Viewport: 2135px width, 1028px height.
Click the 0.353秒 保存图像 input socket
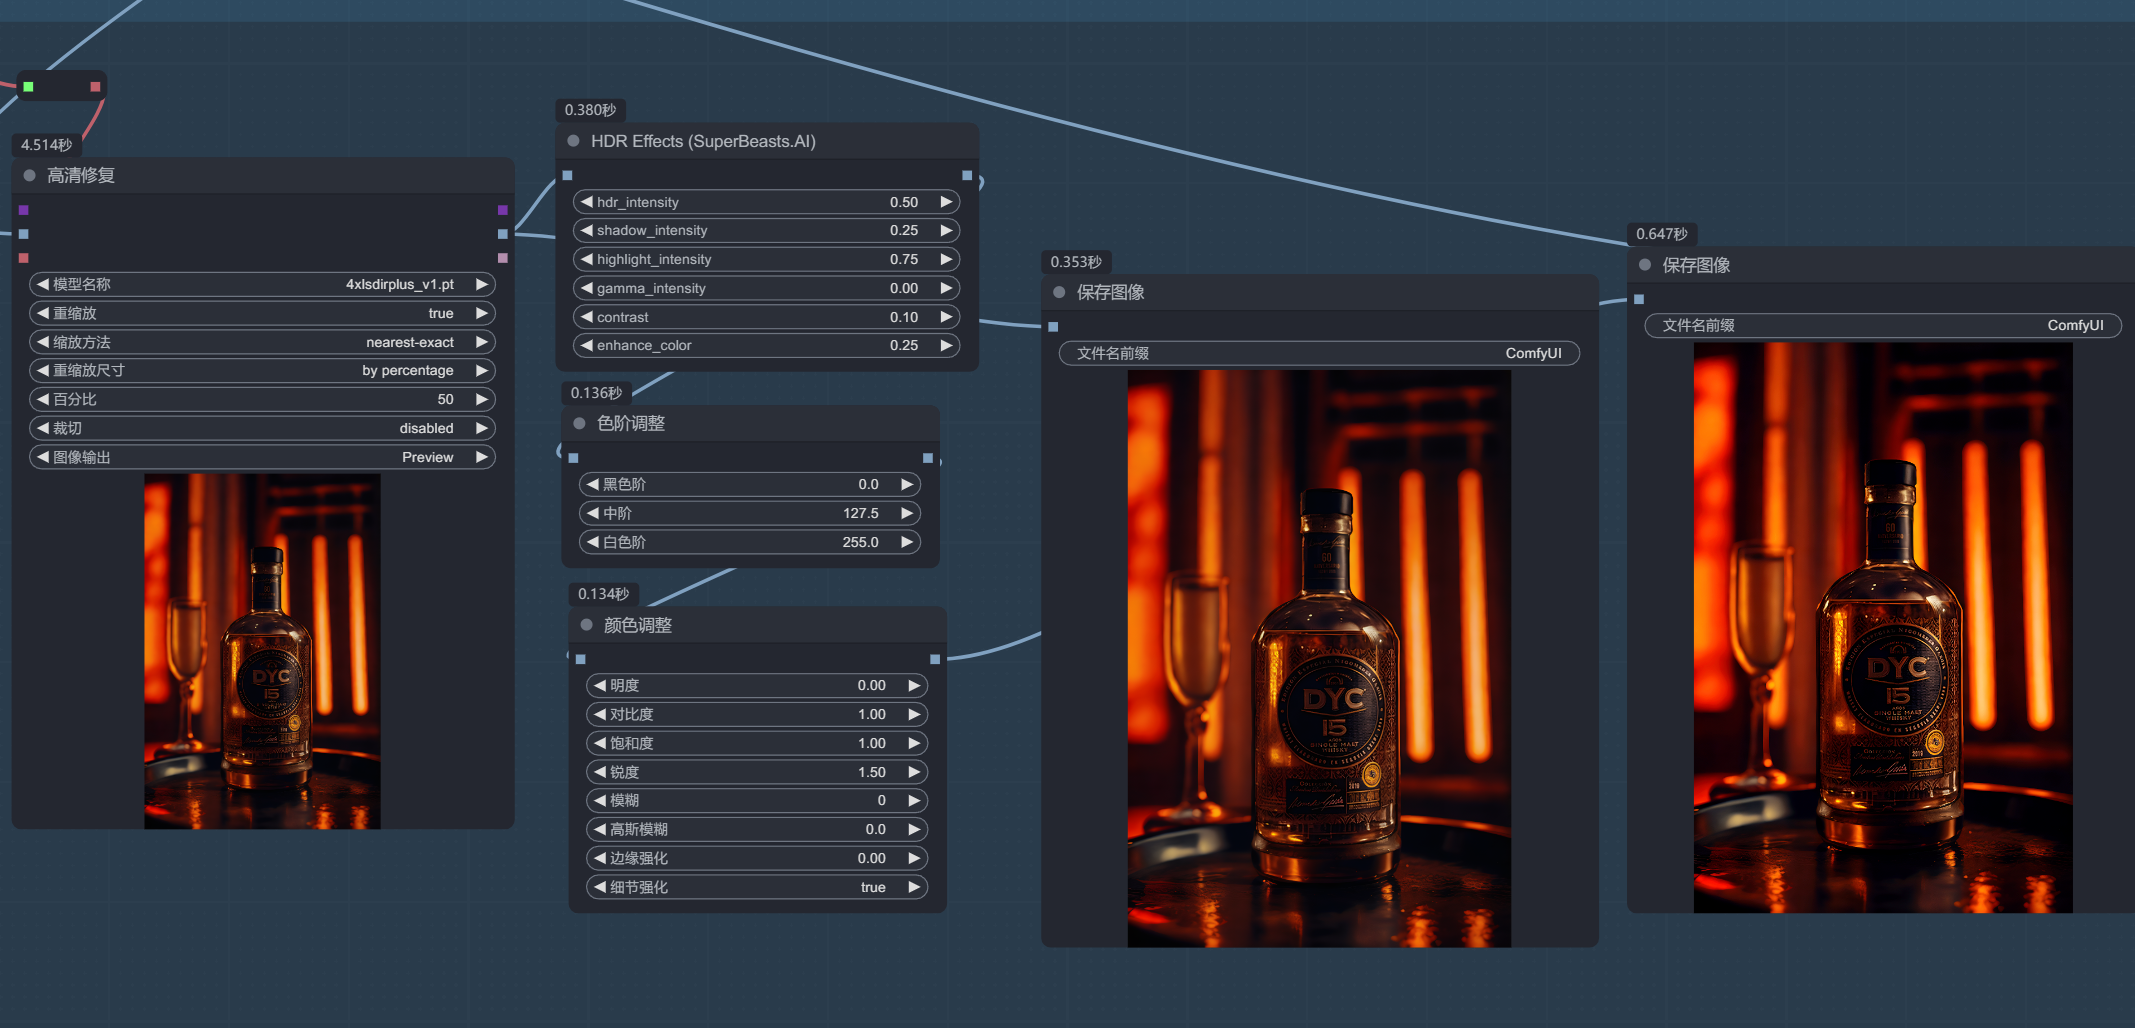(x=1053, y=327)
